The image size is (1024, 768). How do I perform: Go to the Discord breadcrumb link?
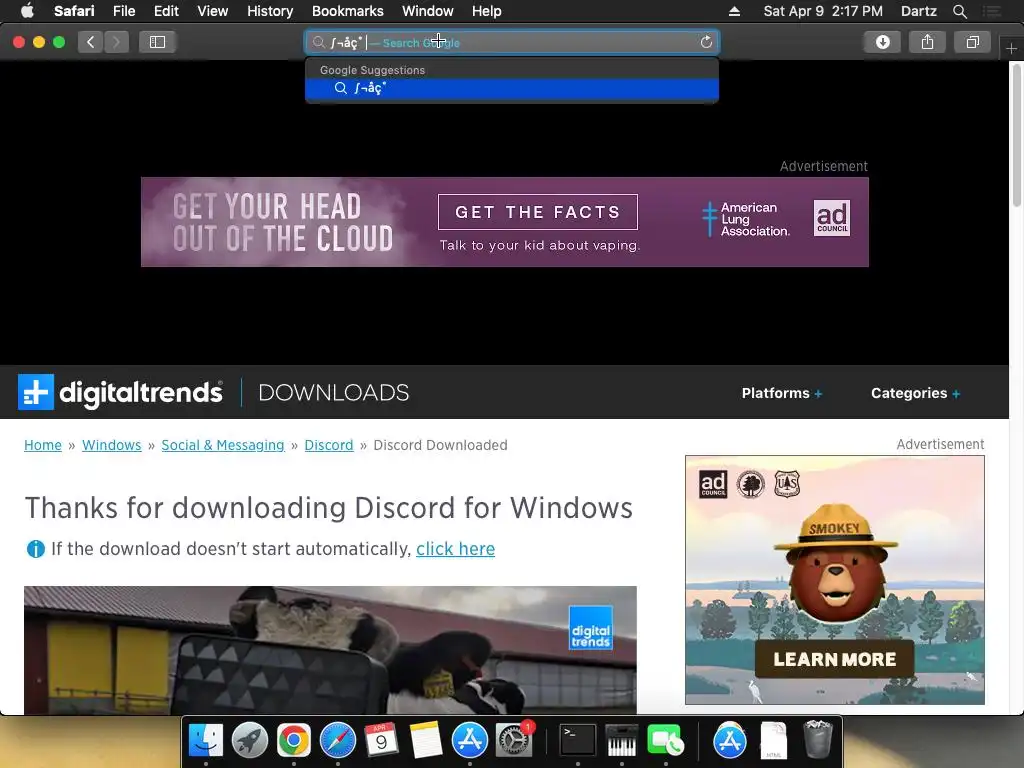pyautogui.click(x=328, y=445)
